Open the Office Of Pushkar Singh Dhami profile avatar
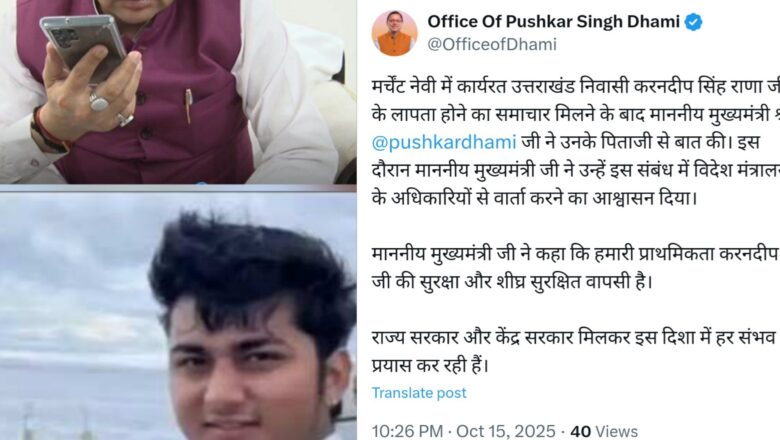This screenshot has height=440, width=780. coord(394,33)
